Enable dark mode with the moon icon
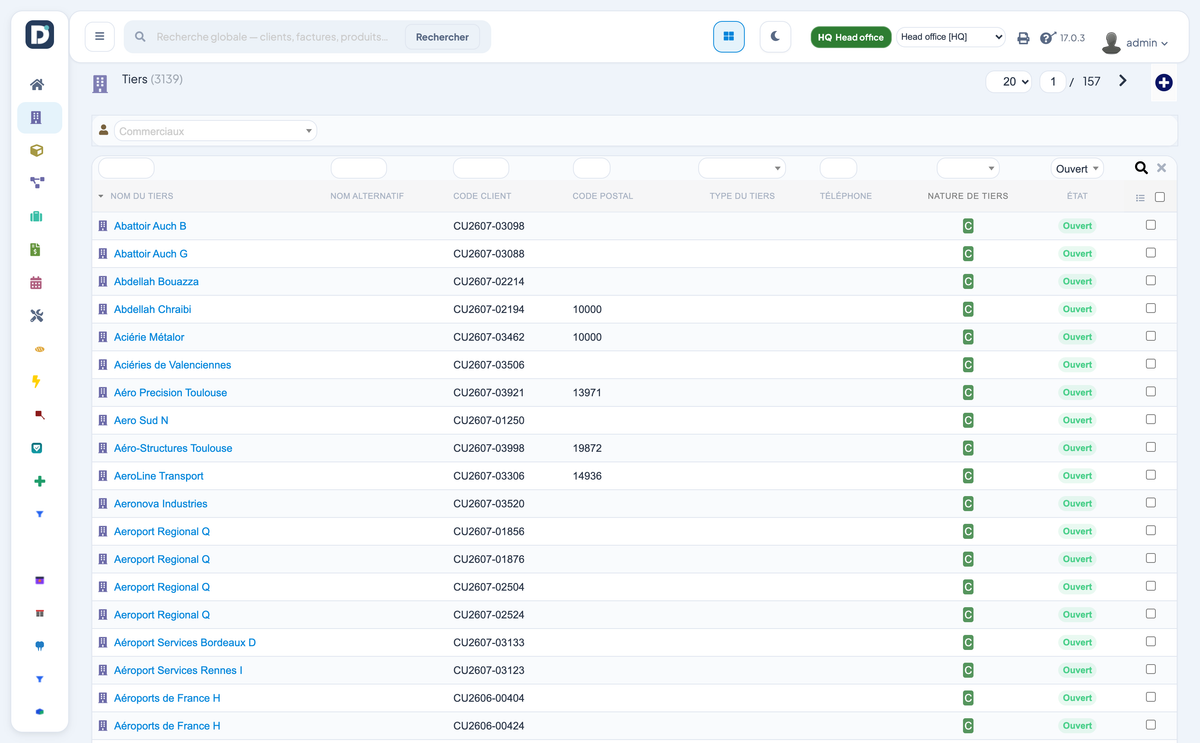Image resolution: width=1200 pixels, height=743 pixels. click(x=775, y=37)
